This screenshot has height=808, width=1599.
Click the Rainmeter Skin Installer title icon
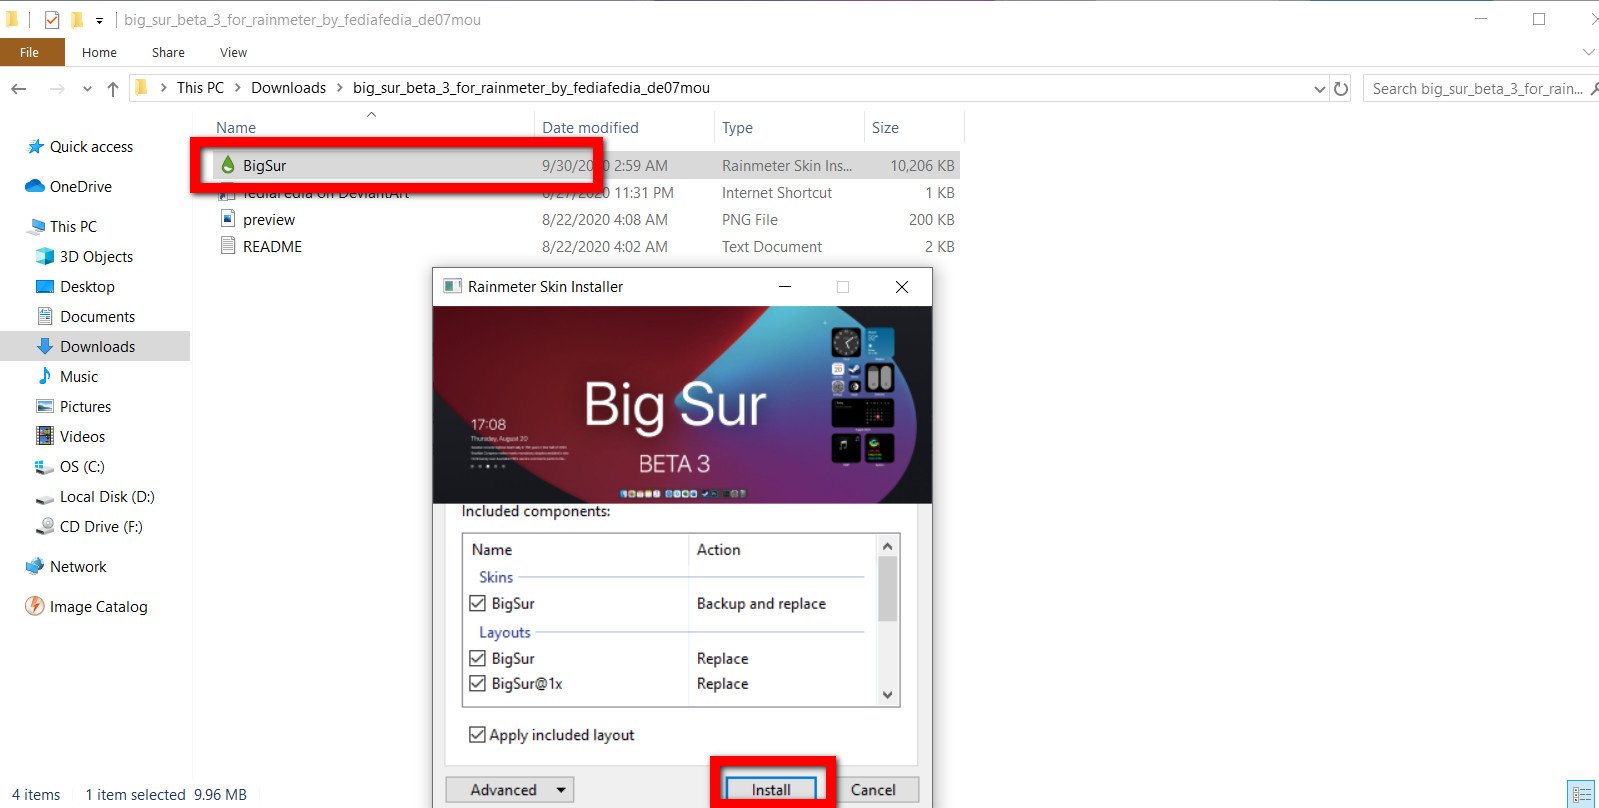[x=452, y=286]
